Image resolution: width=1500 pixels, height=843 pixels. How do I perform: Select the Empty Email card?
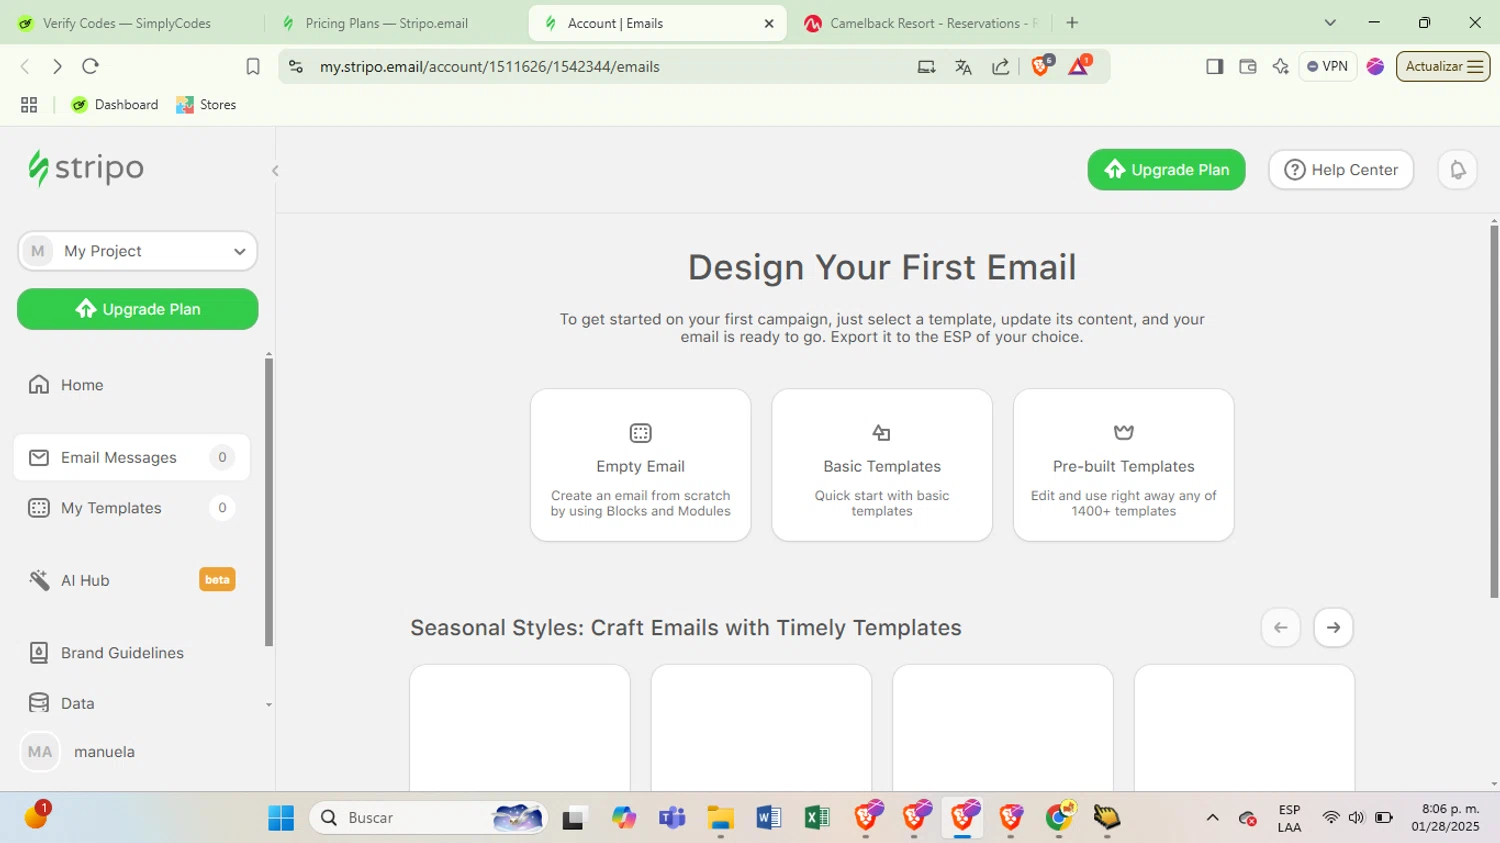pos(640,465)
